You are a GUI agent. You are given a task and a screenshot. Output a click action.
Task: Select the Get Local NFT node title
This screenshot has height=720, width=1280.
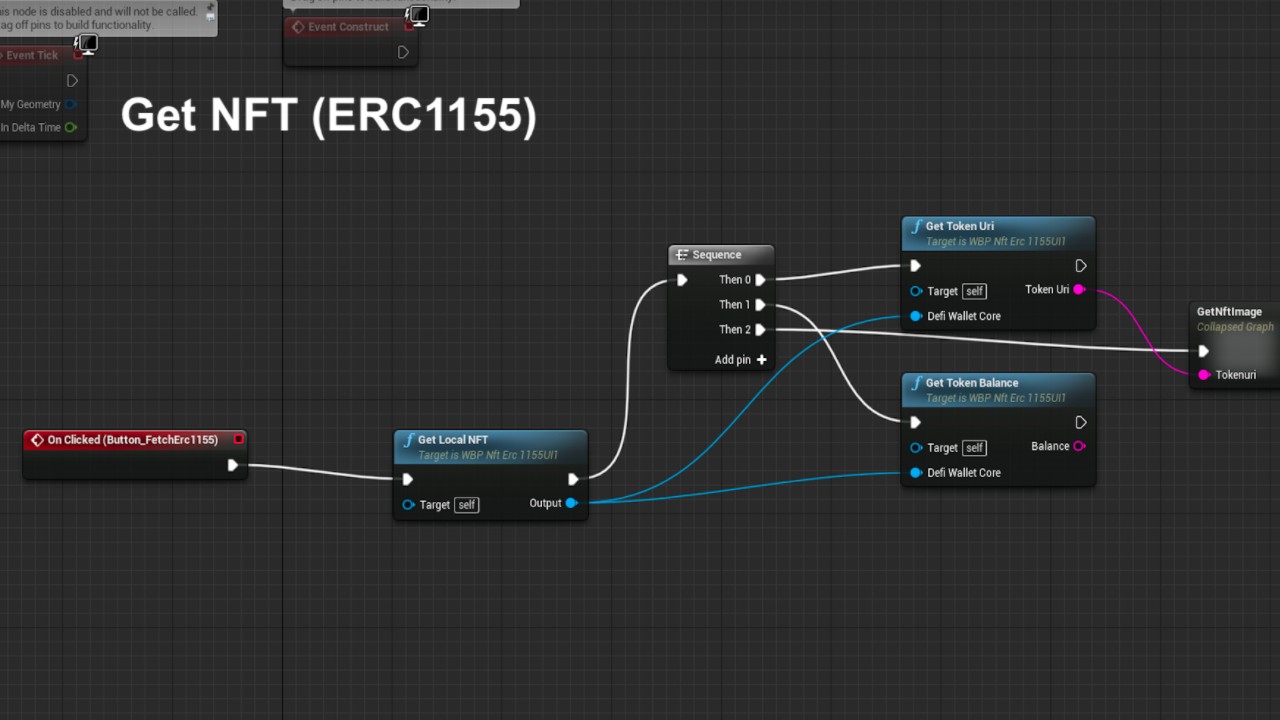453,440
